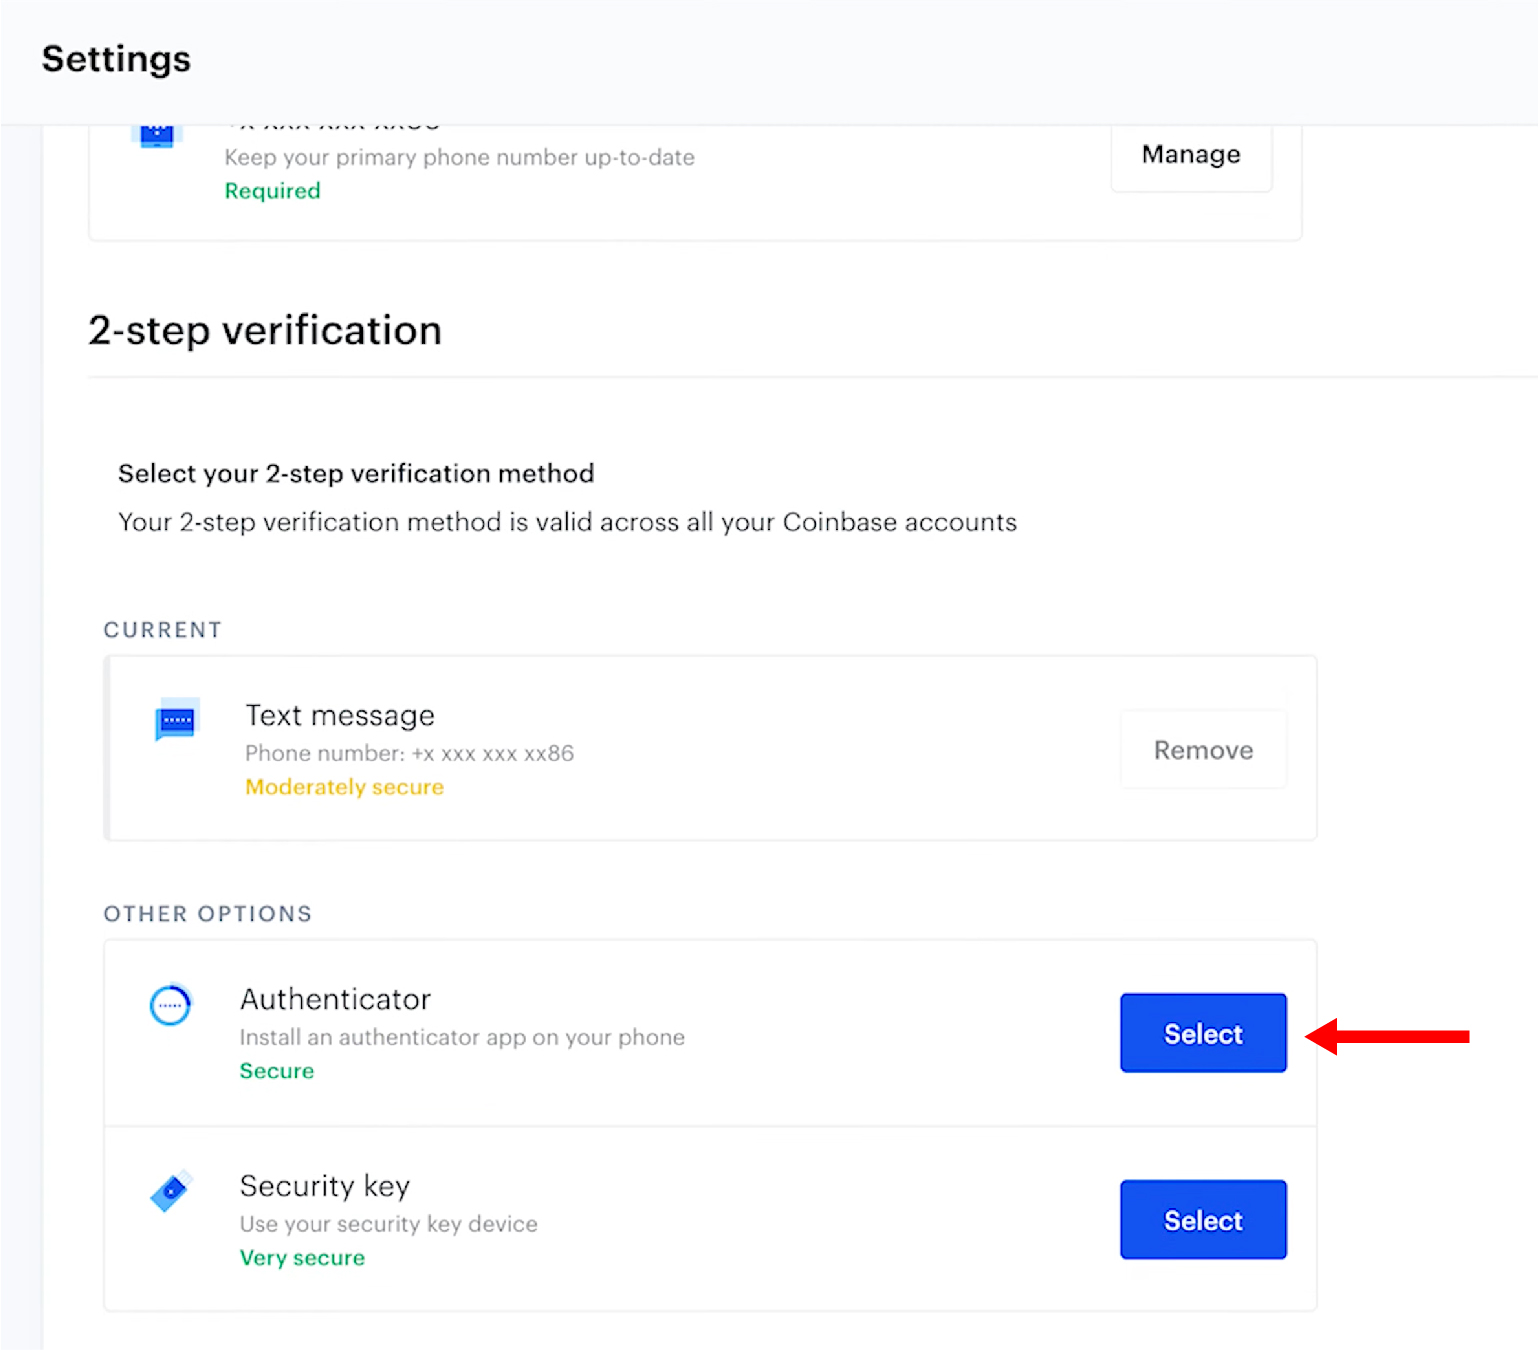1539x1350 pixels.
Task: Click the phone number icon near Required
Action: pyautogui.click(x=156, y=135)
